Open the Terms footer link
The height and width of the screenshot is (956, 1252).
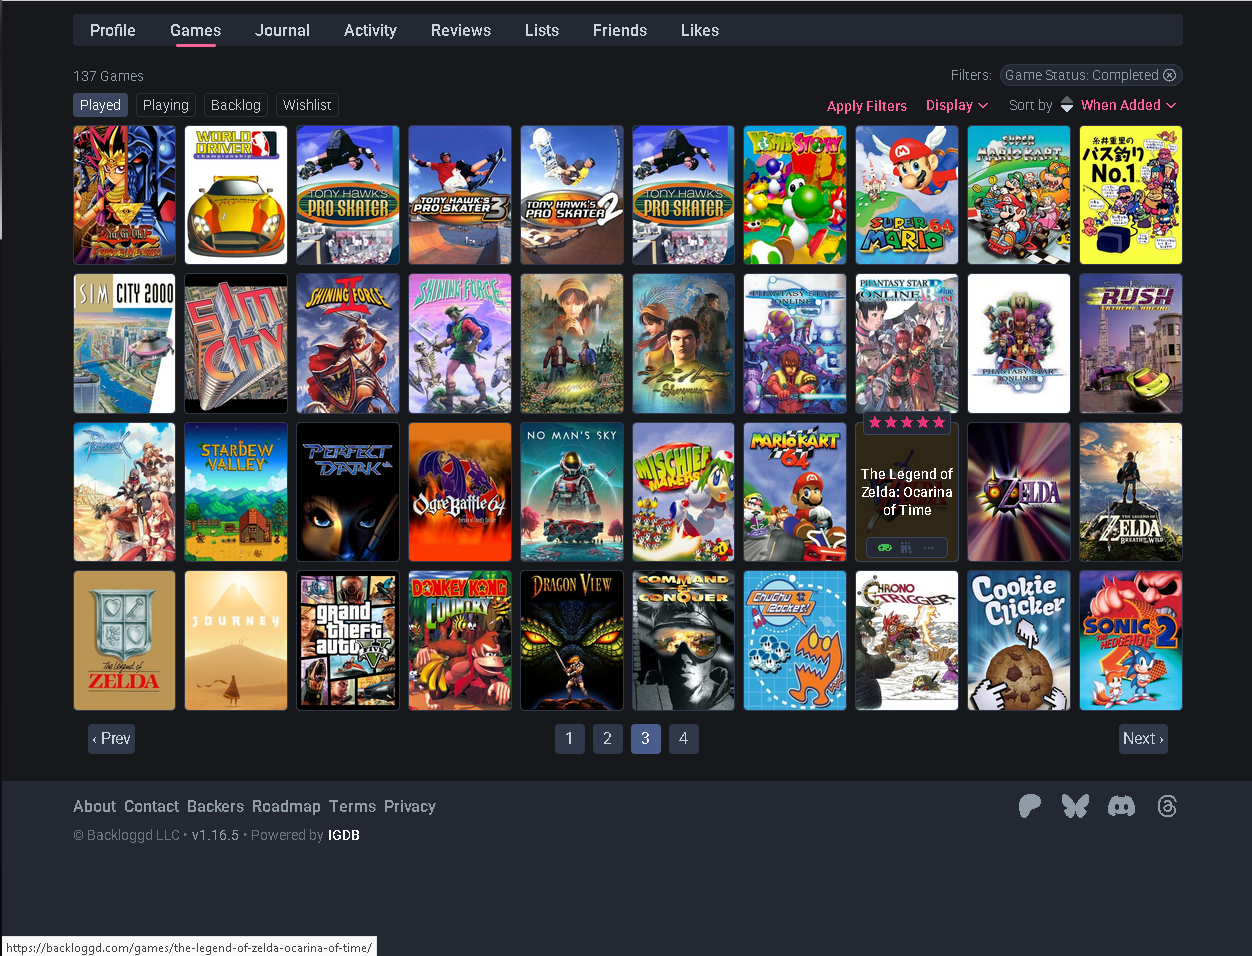coord(352,806)
